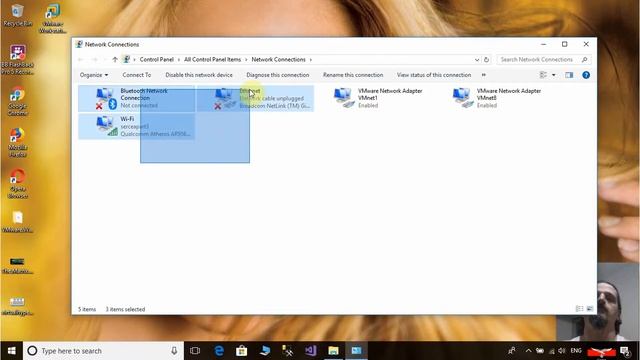The height and width of the screenshot is (360, 640).
Task: Refresh the Network Connections view
Action: pos(486,60)
